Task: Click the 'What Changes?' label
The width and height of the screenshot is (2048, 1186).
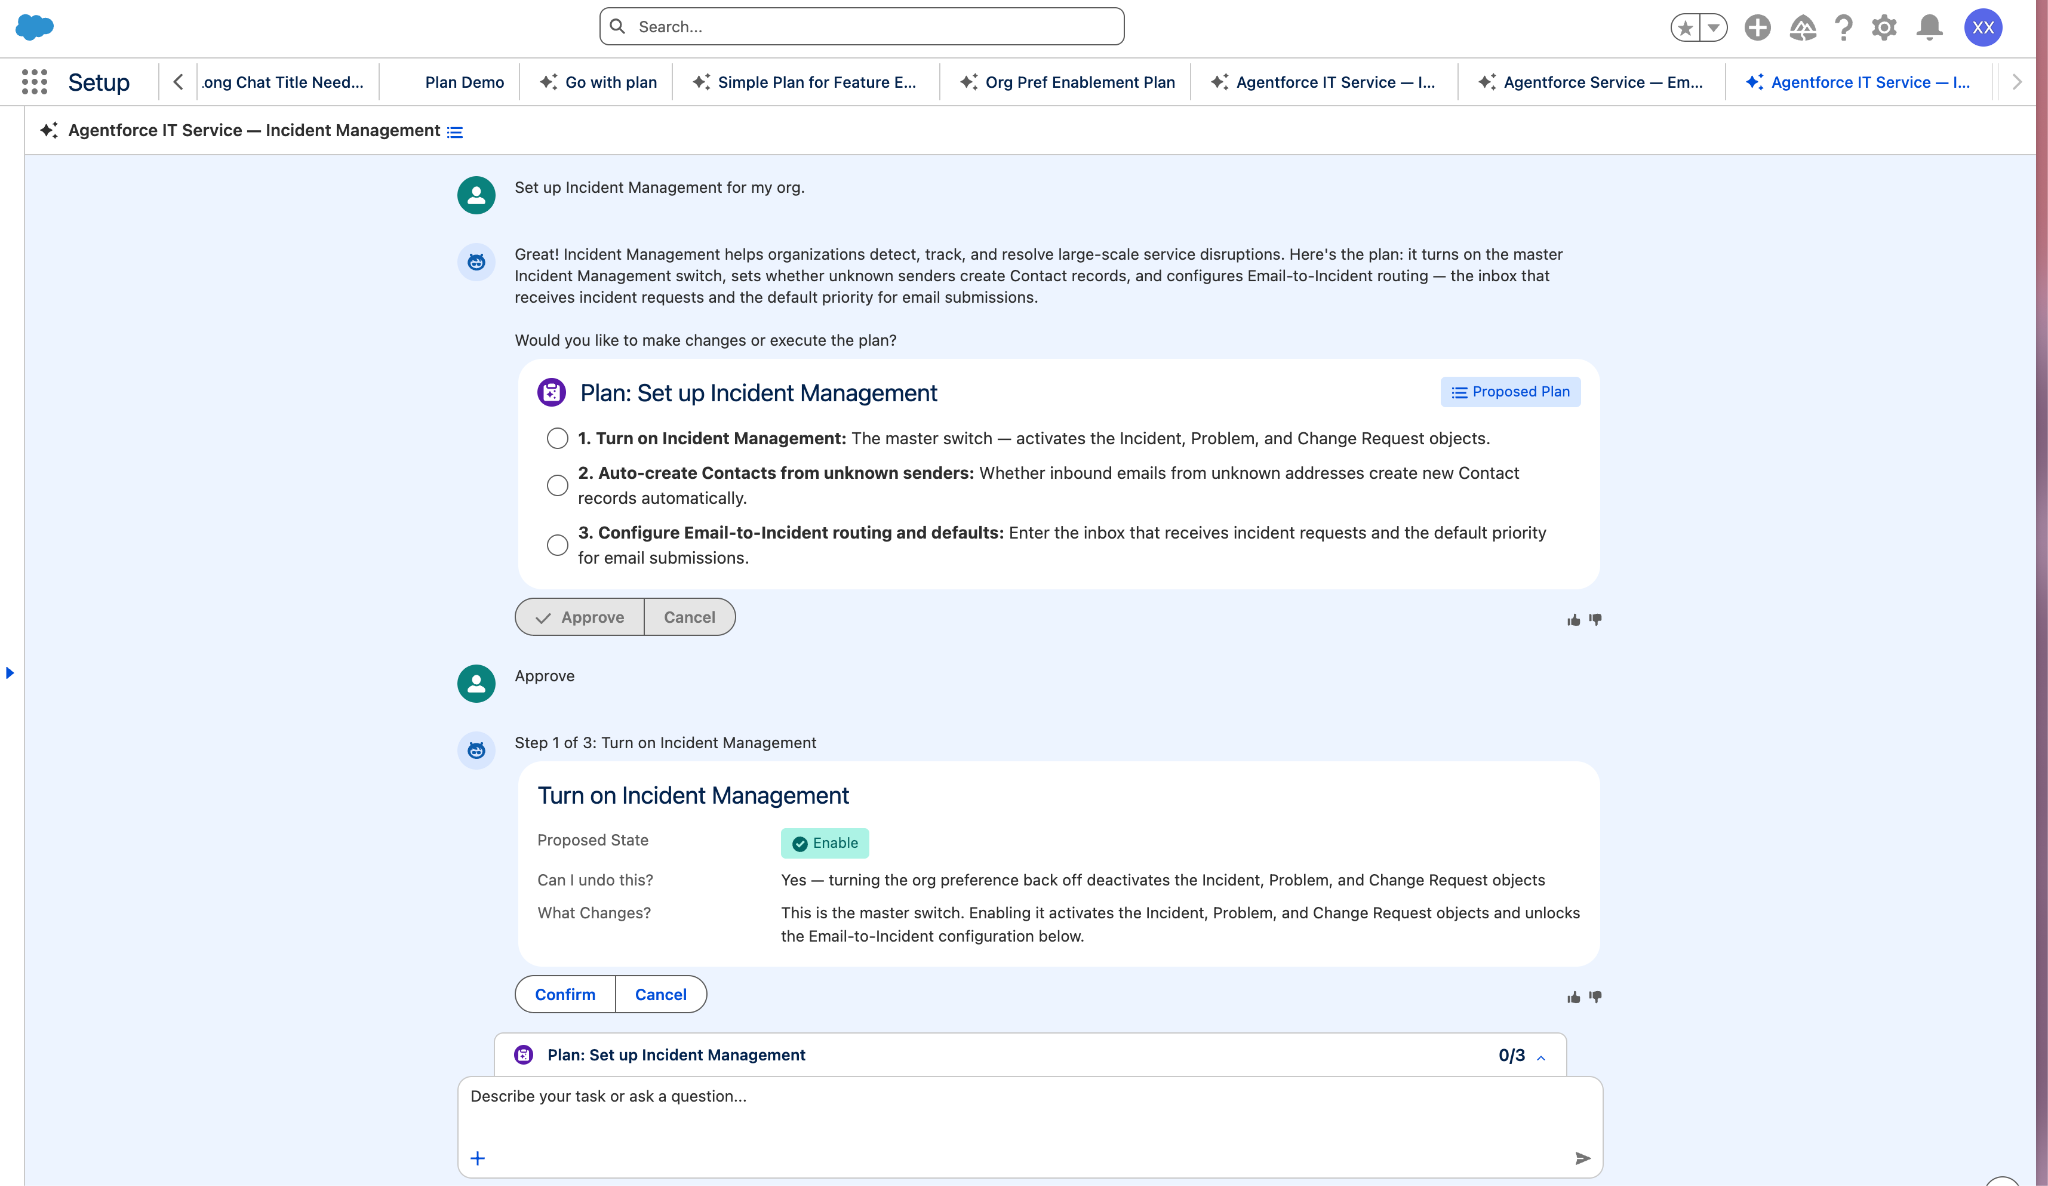Action: [594, 913]
